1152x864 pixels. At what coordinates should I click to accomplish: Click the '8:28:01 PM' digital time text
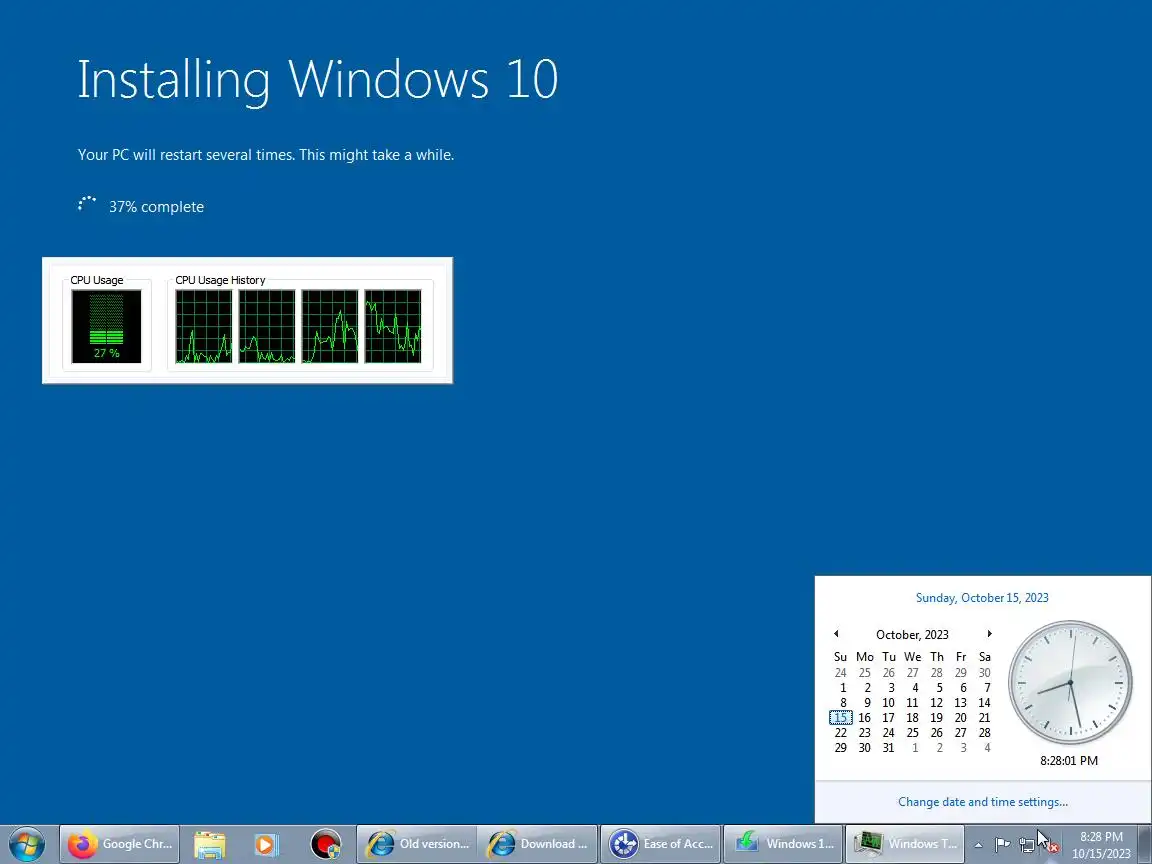[1069, 761]
